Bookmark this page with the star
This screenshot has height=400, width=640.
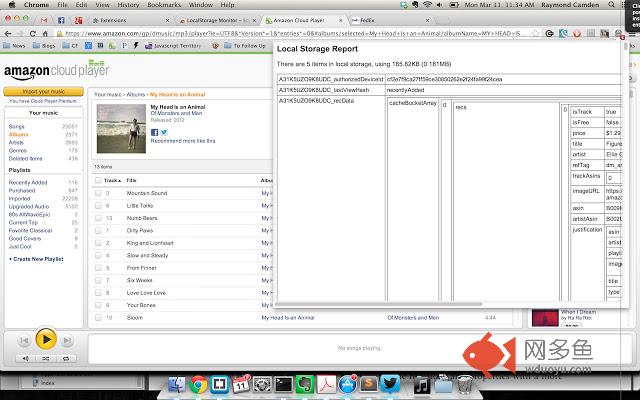point(536,33)
